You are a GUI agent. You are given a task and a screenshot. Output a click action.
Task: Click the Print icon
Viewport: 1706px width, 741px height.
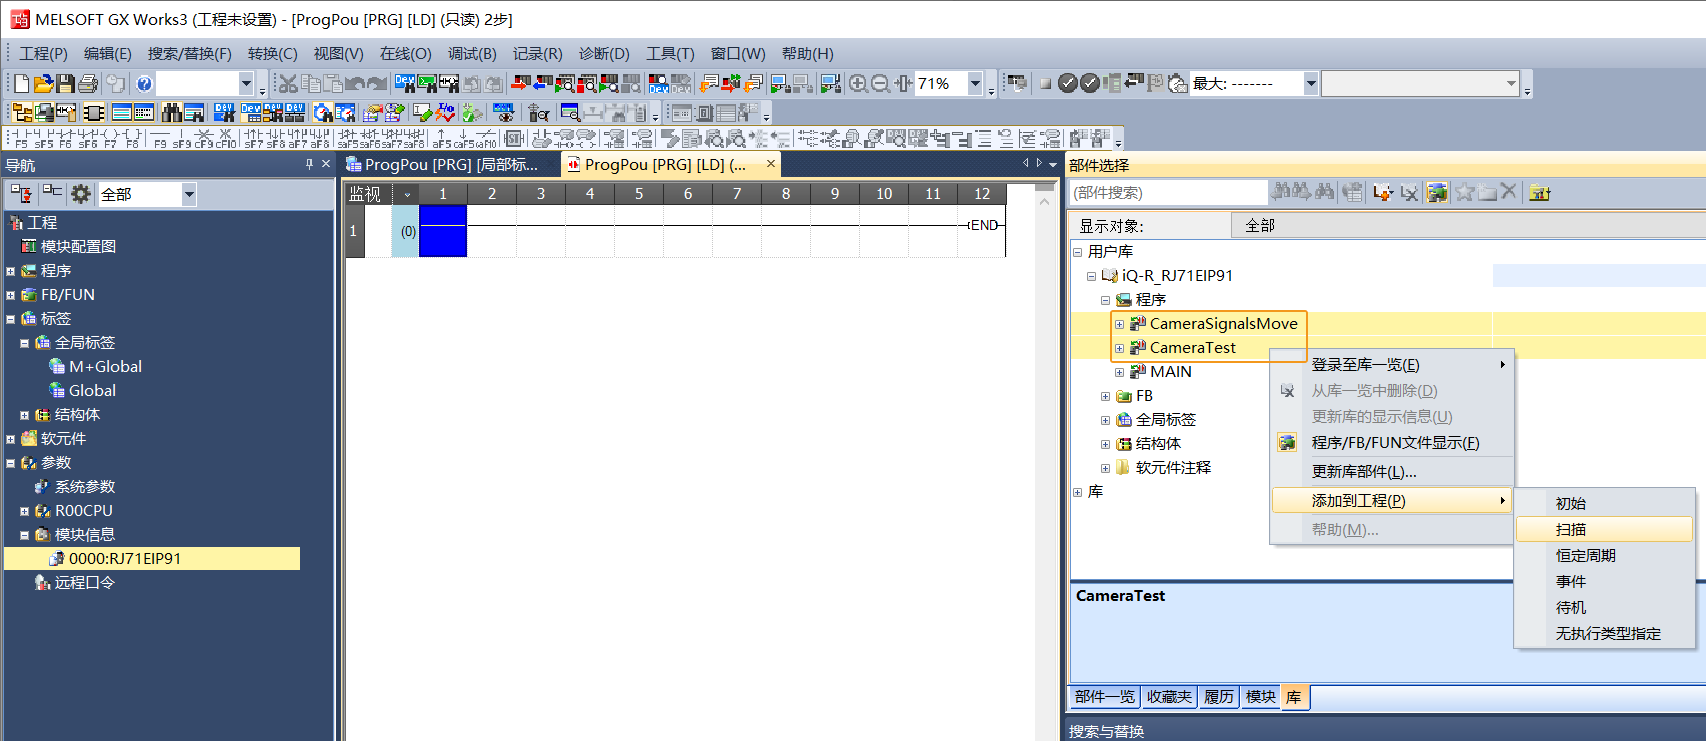(x=88, y=84)
